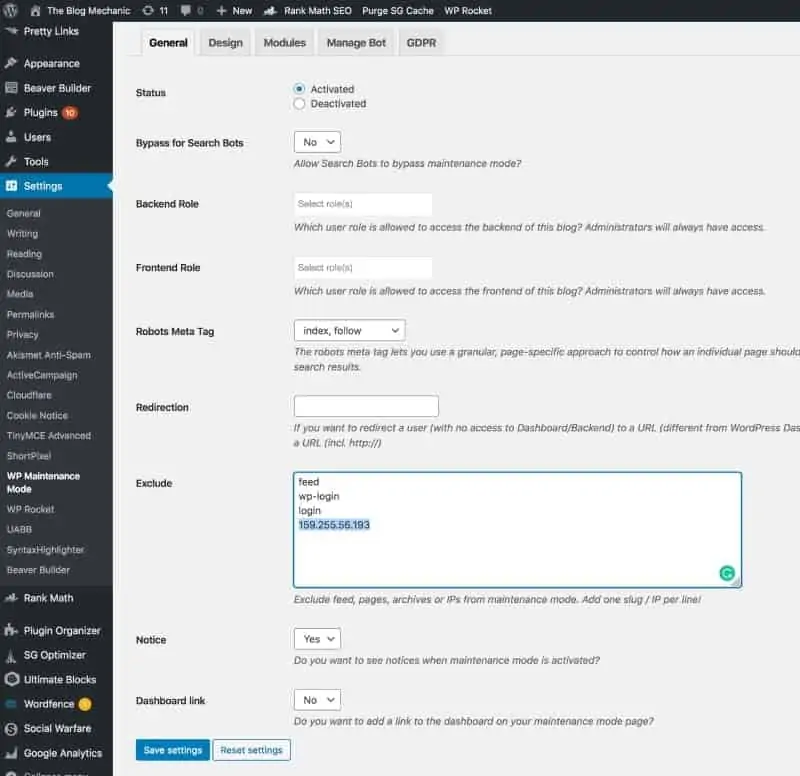Click the green Grammarly icon in Exclude box
Viewport: 800px width, 776px height.
pos(727,573)
